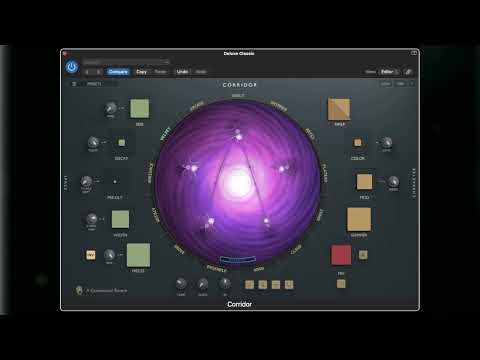The height and width of the screenshot is (360, 480).
Task: Open the preset name dropdown in header
Action: coord(126,62)
